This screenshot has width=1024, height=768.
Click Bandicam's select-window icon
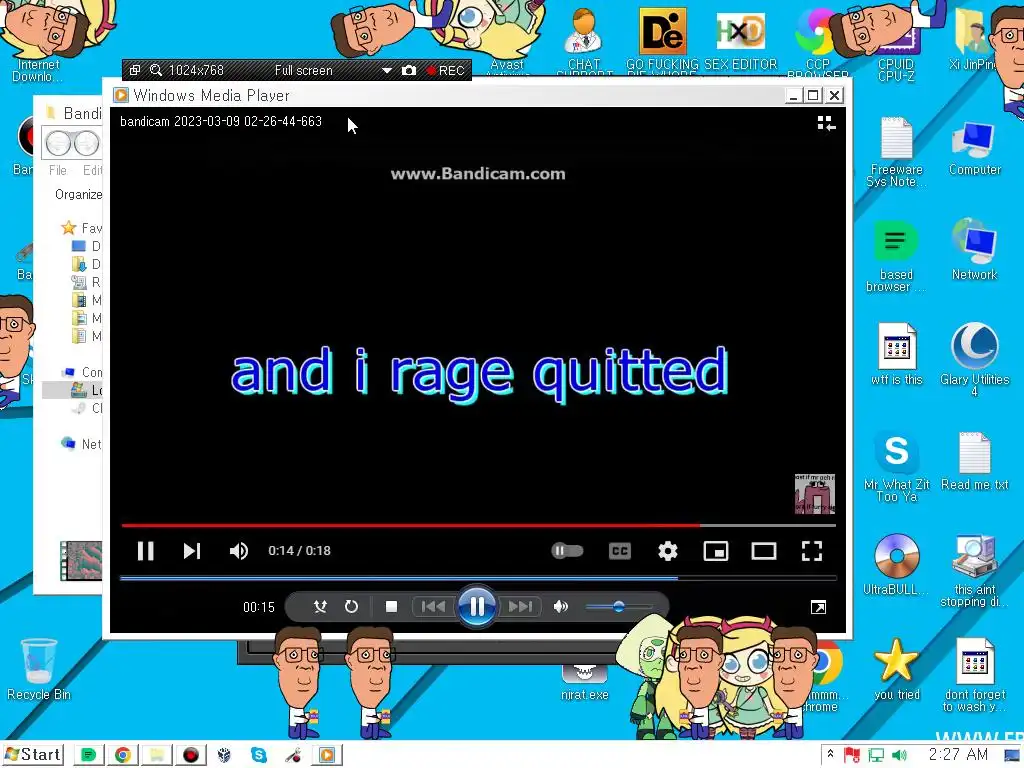tap(135, 70)
